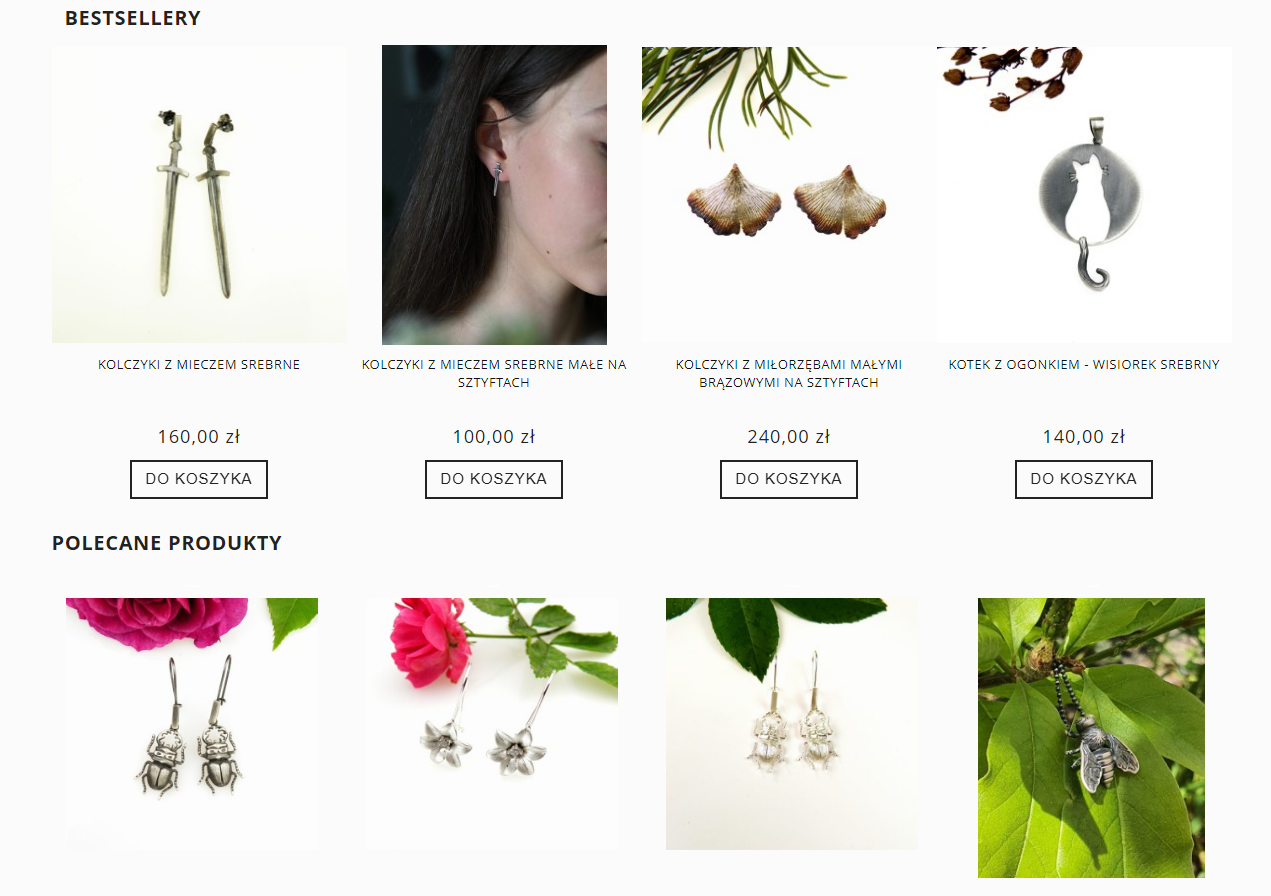Click the Polecane produkty section heading
This screenshot has width=1271, height=896.
point(167,543)
